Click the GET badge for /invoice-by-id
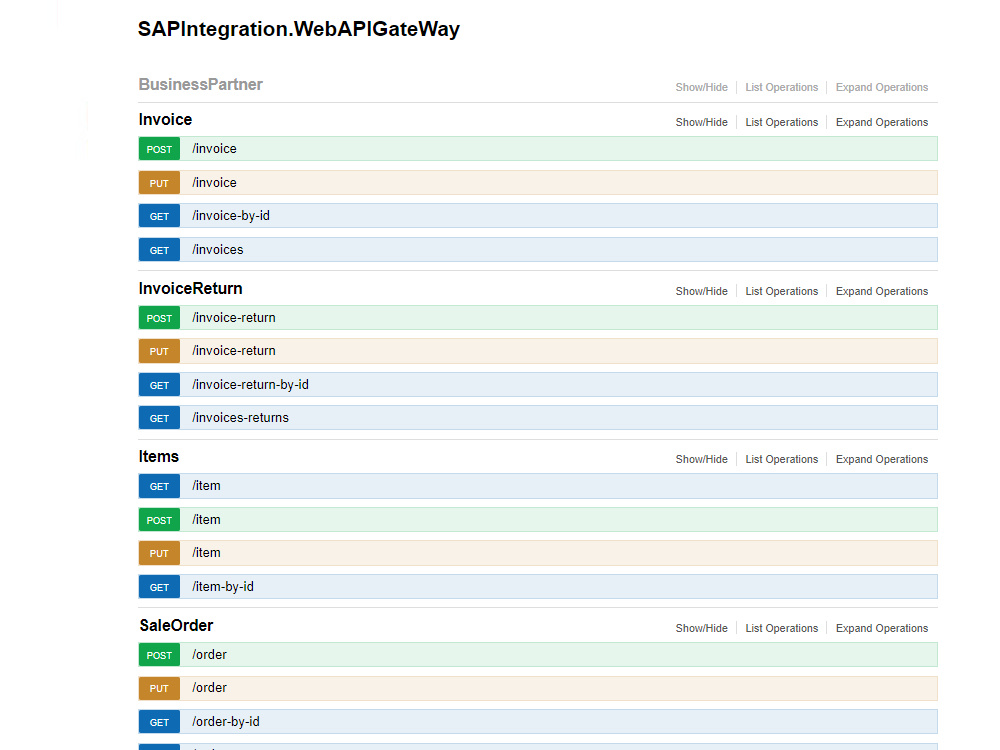The image size is (1000, 750). (x=159, y=216)
